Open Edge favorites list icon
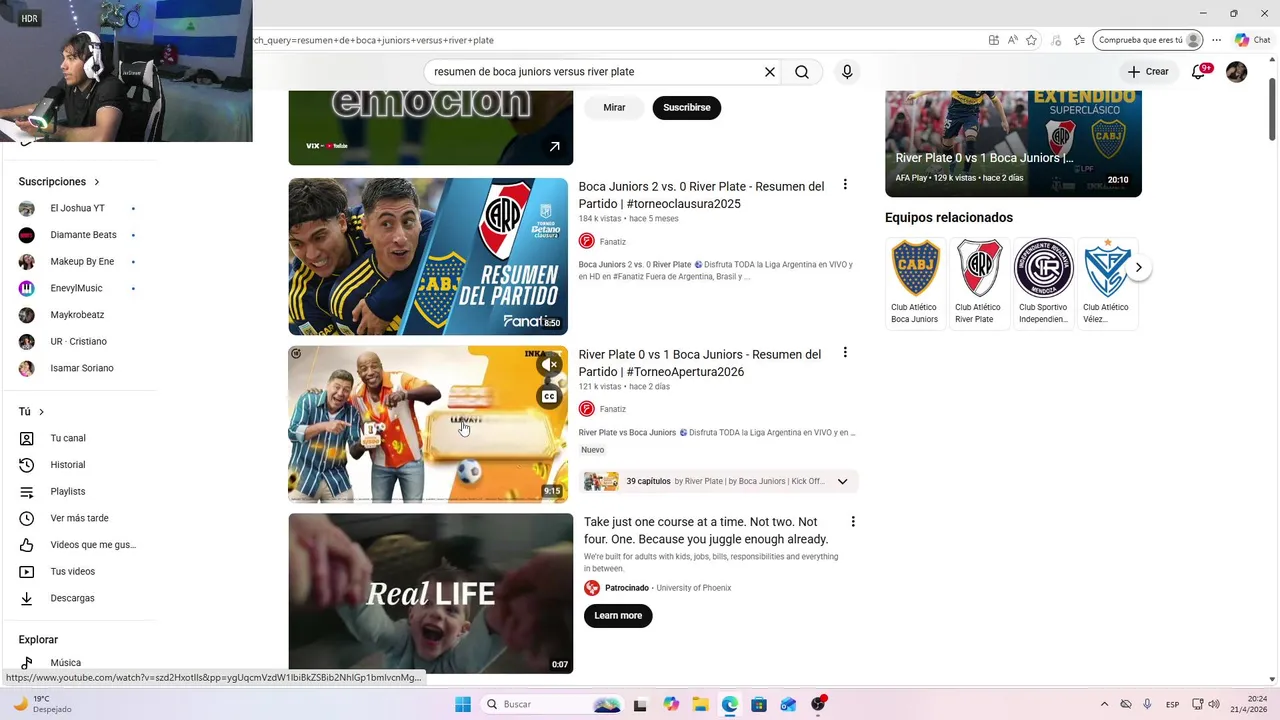Screen dimensions: 1280x720 coord(1079,40)
